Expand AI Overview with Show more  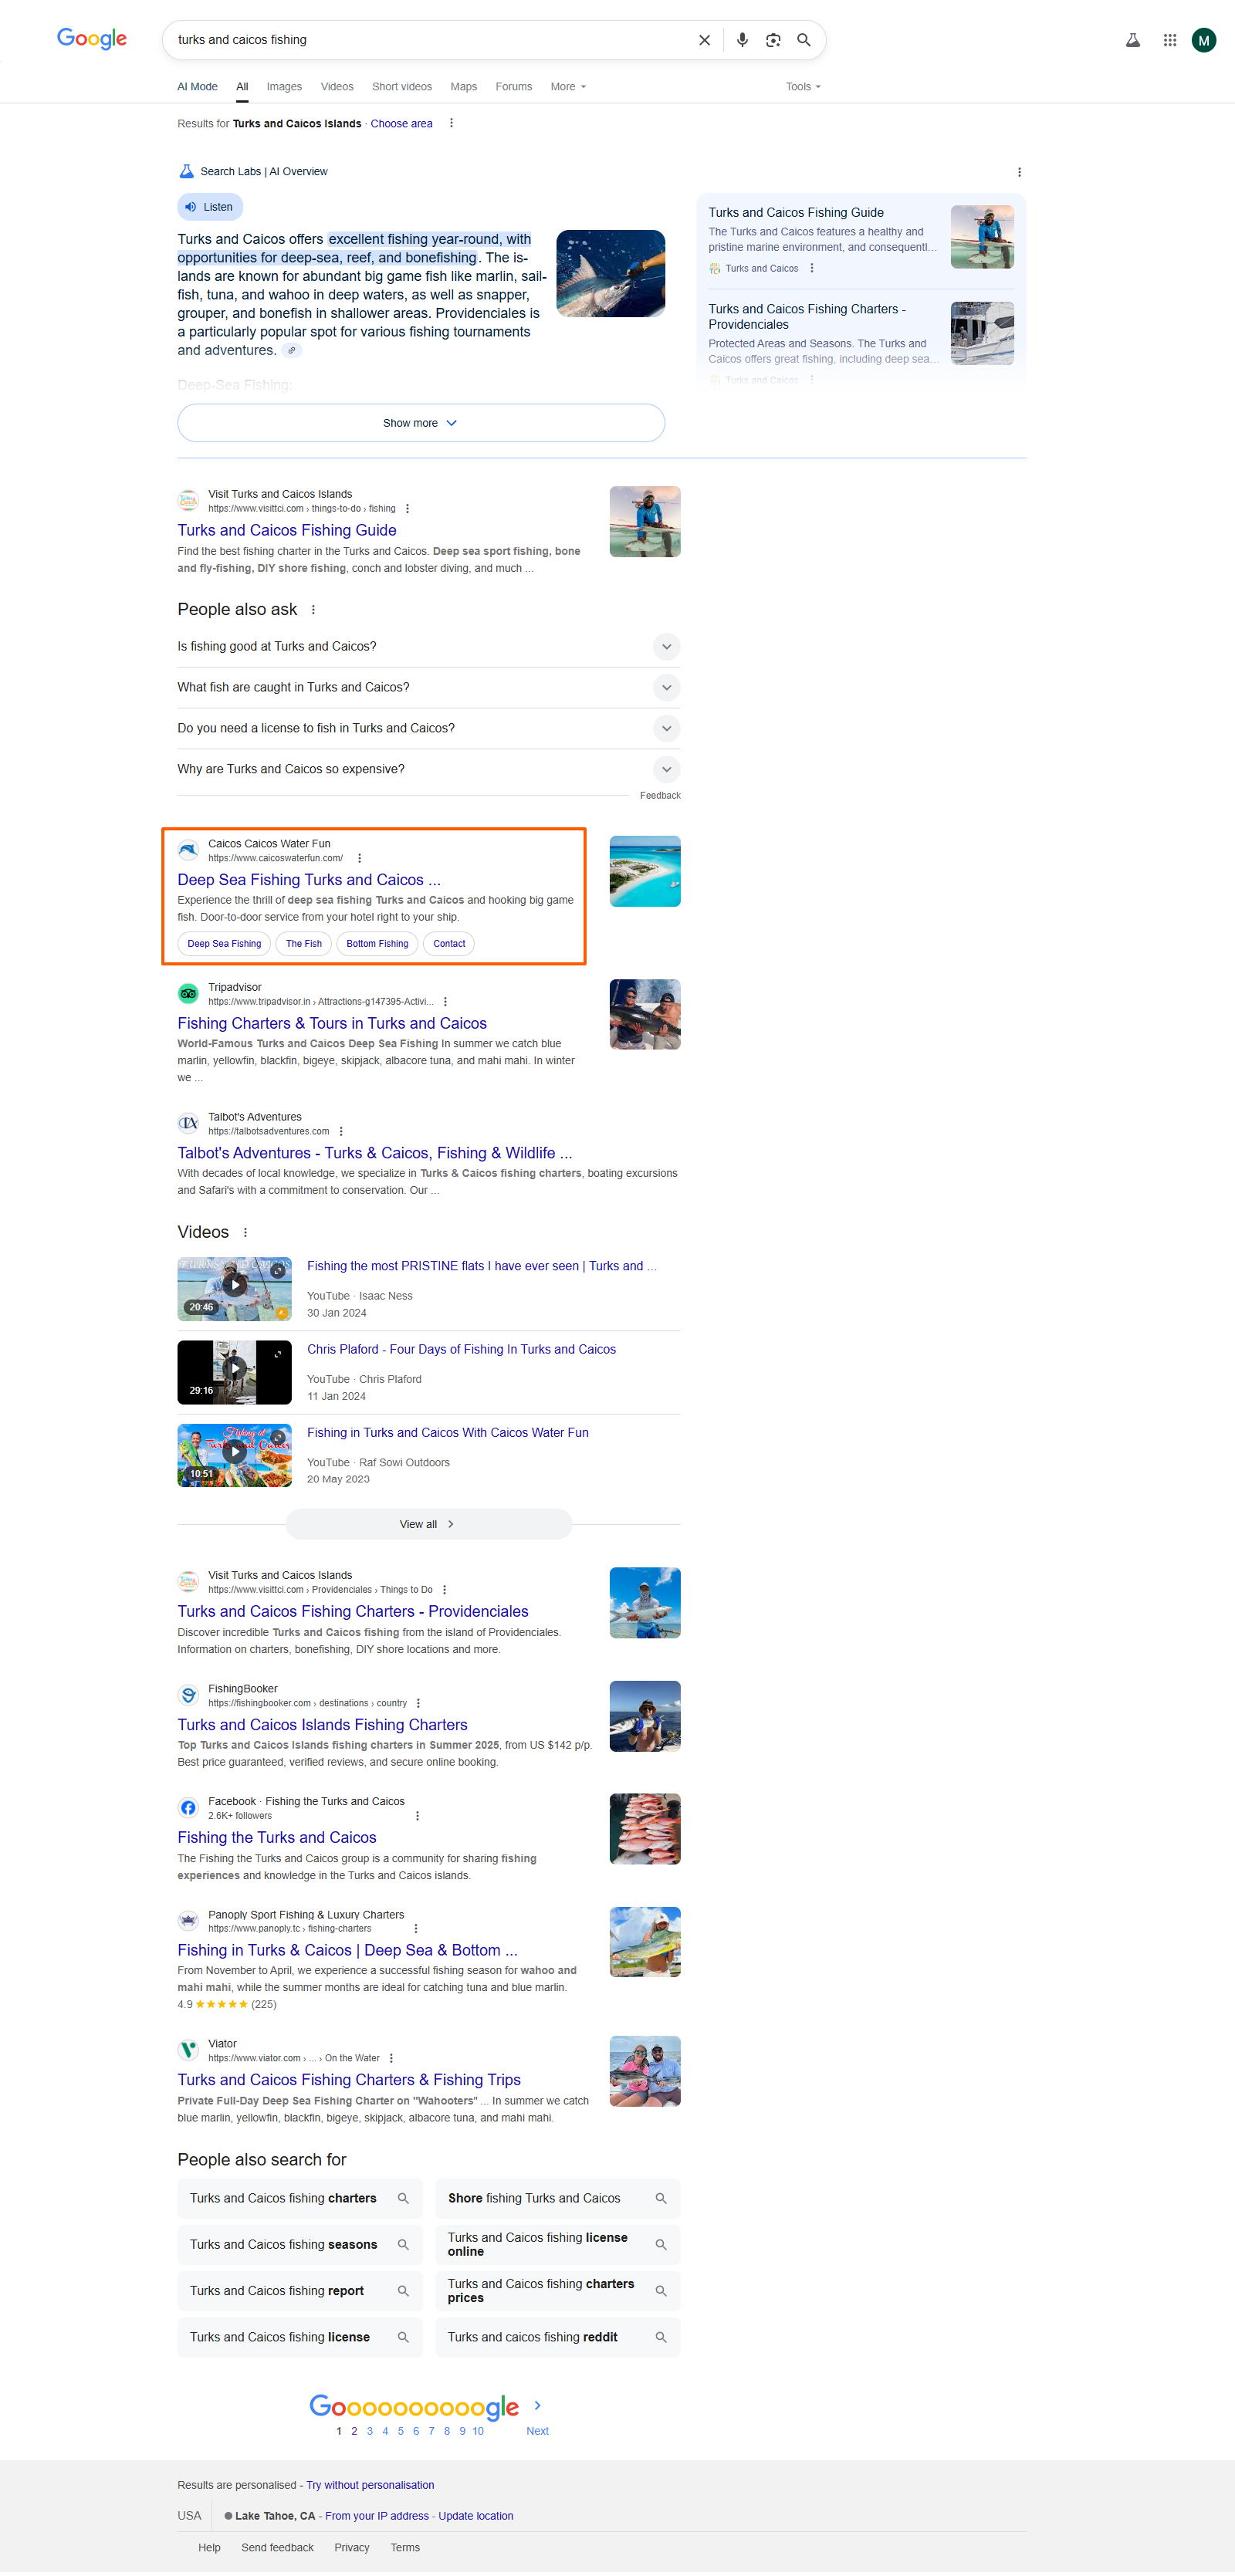(421, 423)
